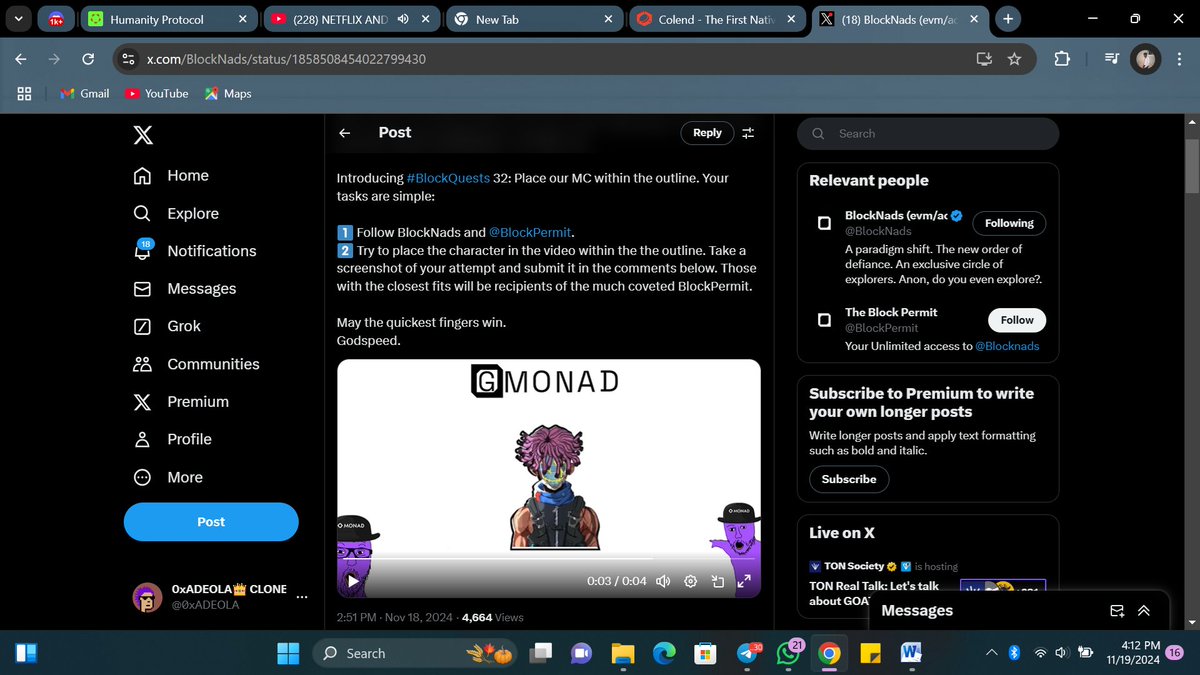Viewport: 1200px width, 675px height.
Task: Click the browser back arrow
Action: click(x=21, y=59)
